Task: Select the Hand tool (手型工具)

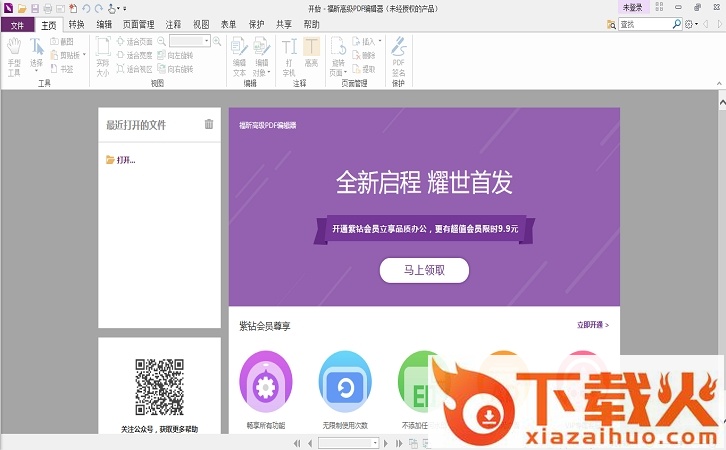Action: pyautogui.click(x=14, y=57)
